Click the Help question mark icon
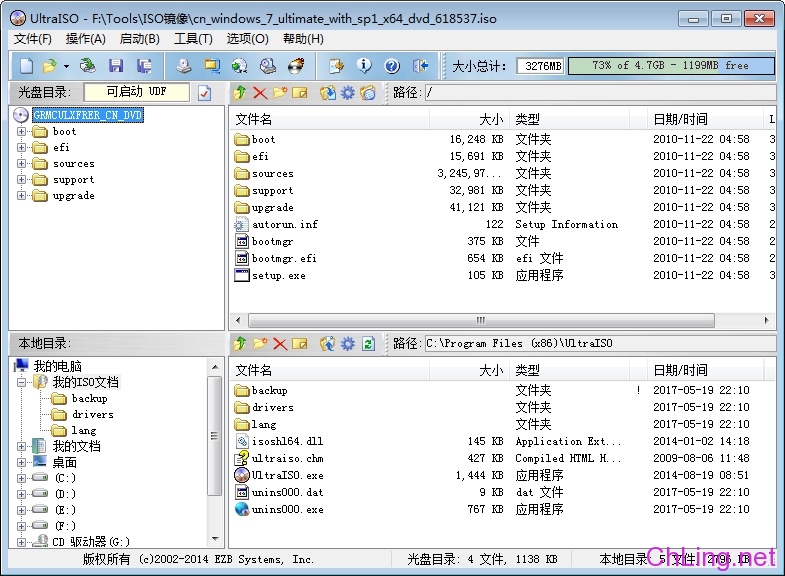785x576 pixels. pyautogui.click(x=392, y=66)
